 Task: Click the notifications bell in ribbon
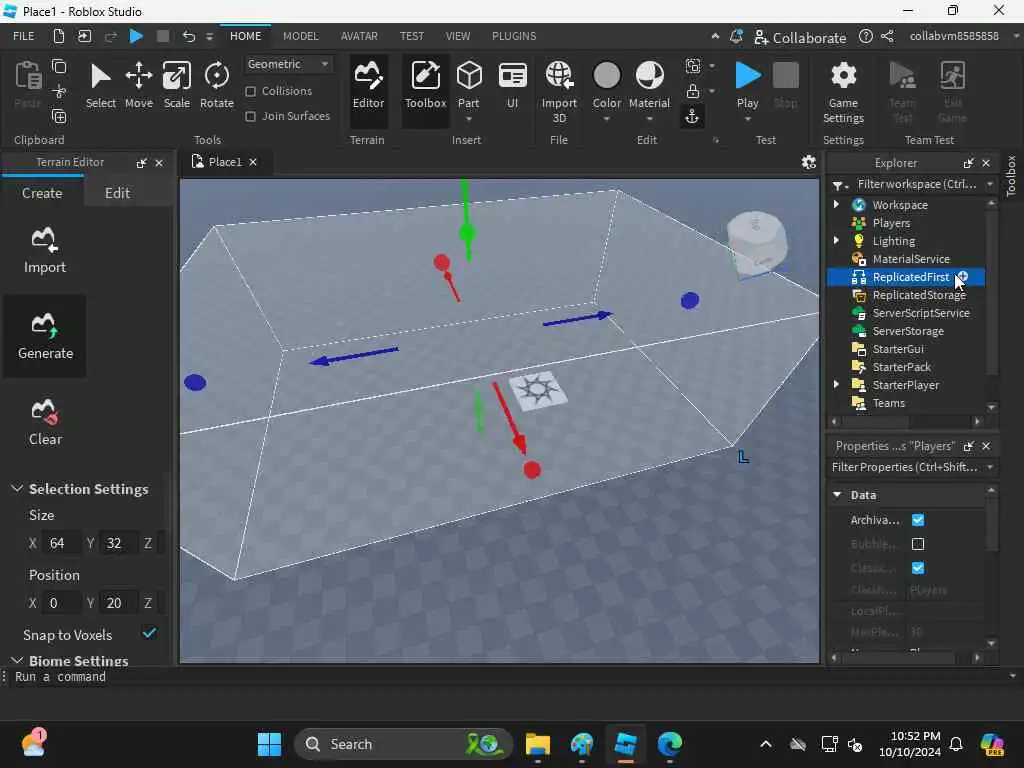[x=736, y=37]
